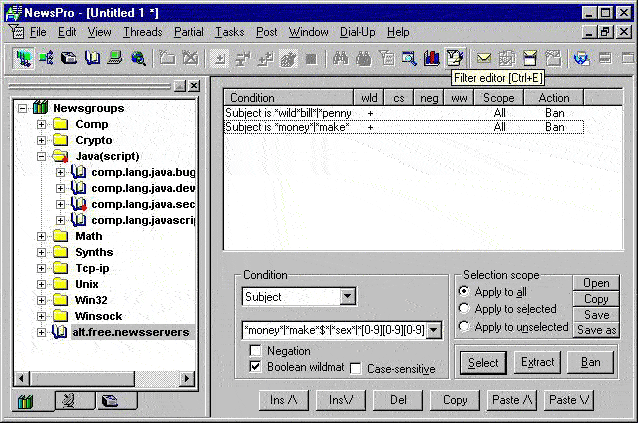Switch to the black box bottom tab
The image size is (638, 423).
(110, 401)
